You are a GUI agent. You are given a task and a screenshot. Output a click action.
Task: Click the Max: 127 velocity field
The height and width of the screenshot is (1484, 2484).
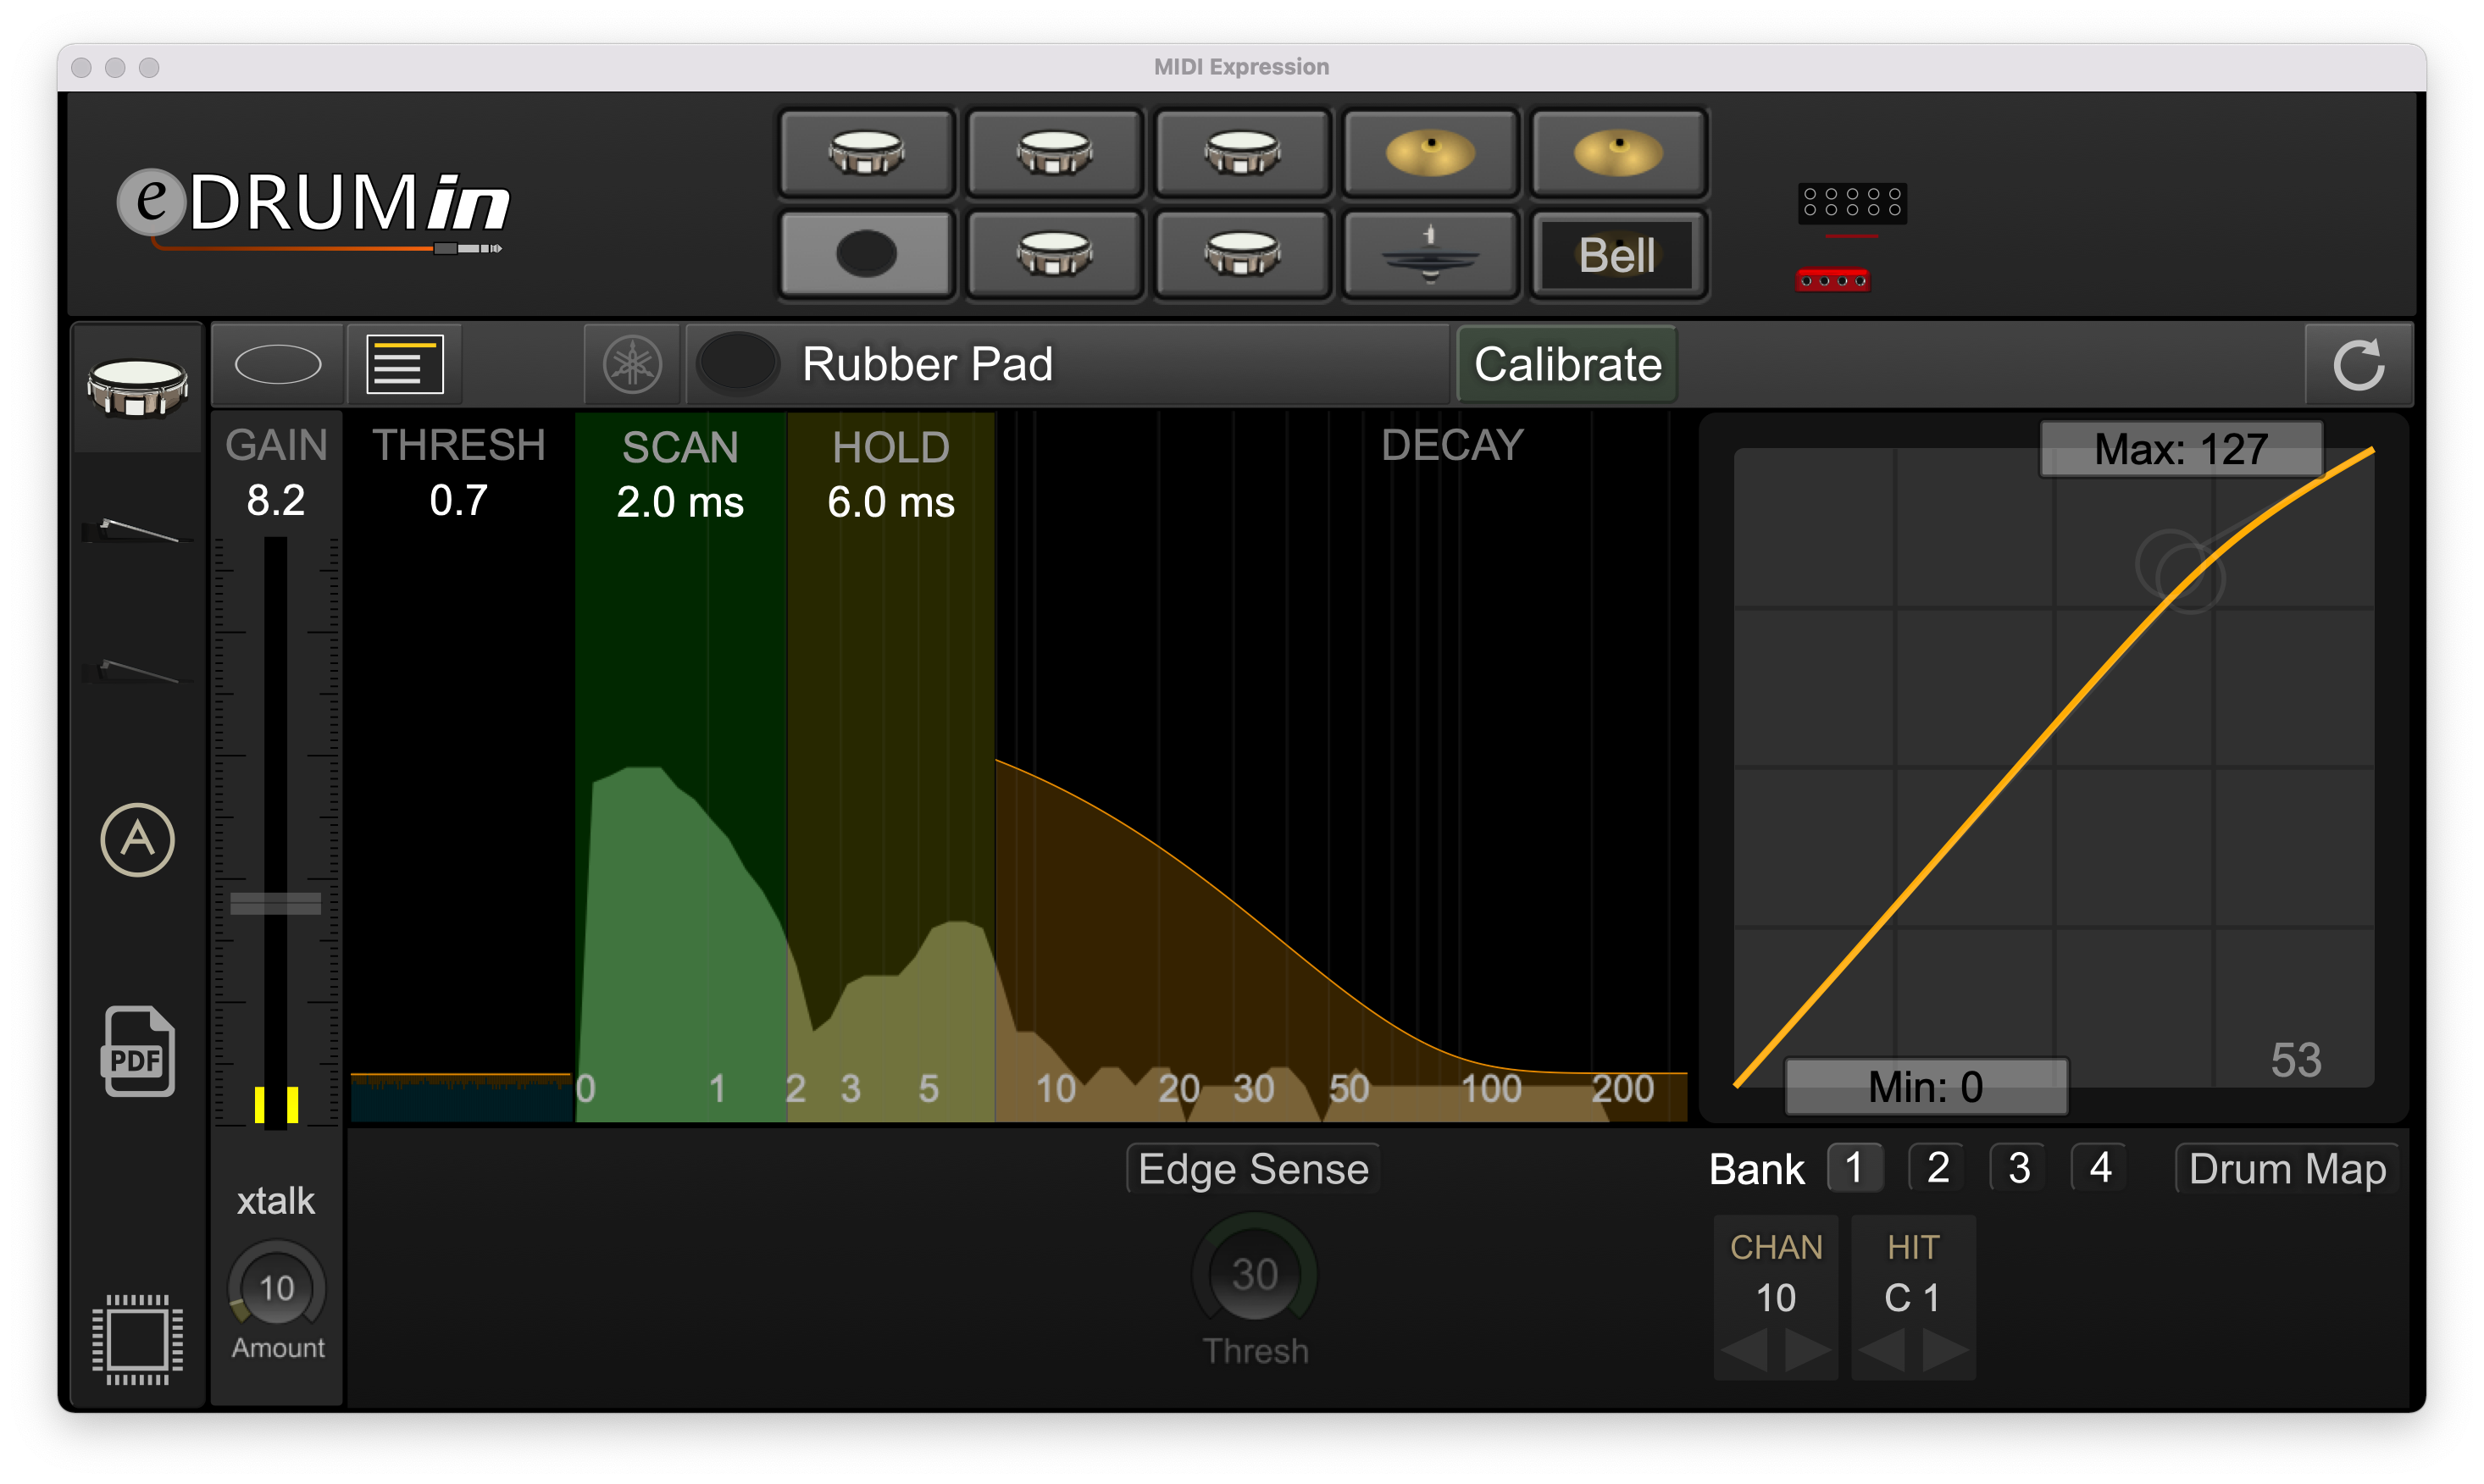[2181, 449]
